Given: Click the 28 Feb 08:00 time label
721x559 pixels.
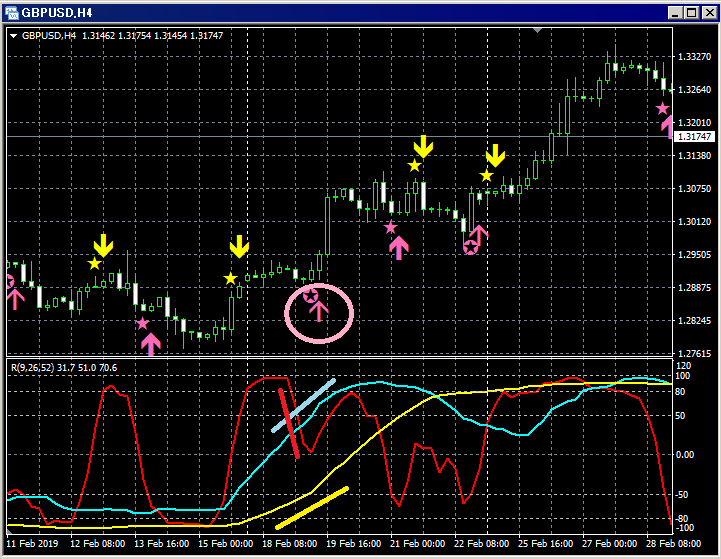Looking at the screenshot, I should pos(673,544).
